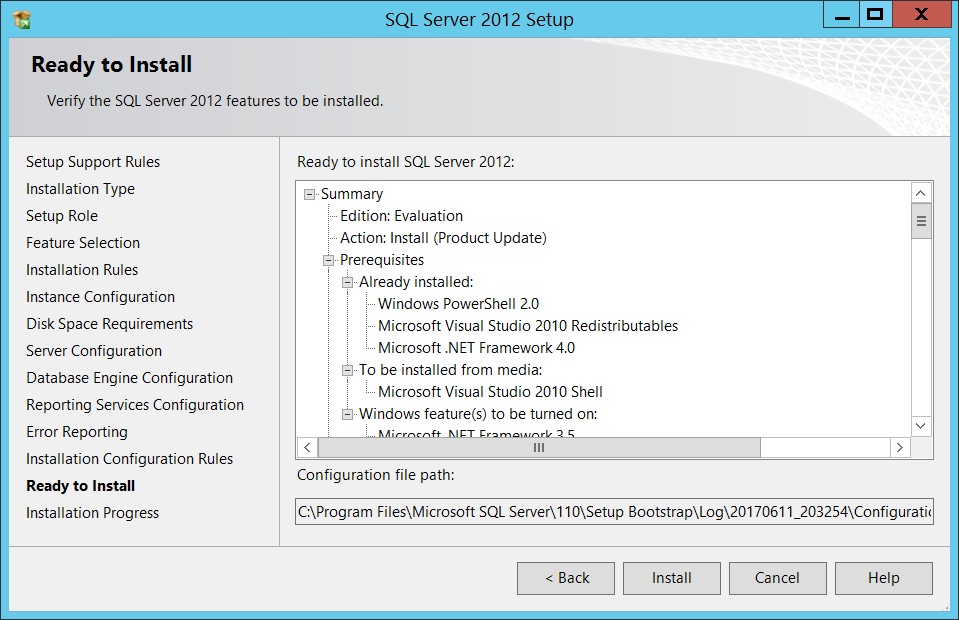The width and height of the screenshot is (959, 620).
Task: Select 'Action: Install (Product Update)' row
Action: pyautogui.click(x=443, y=238)
